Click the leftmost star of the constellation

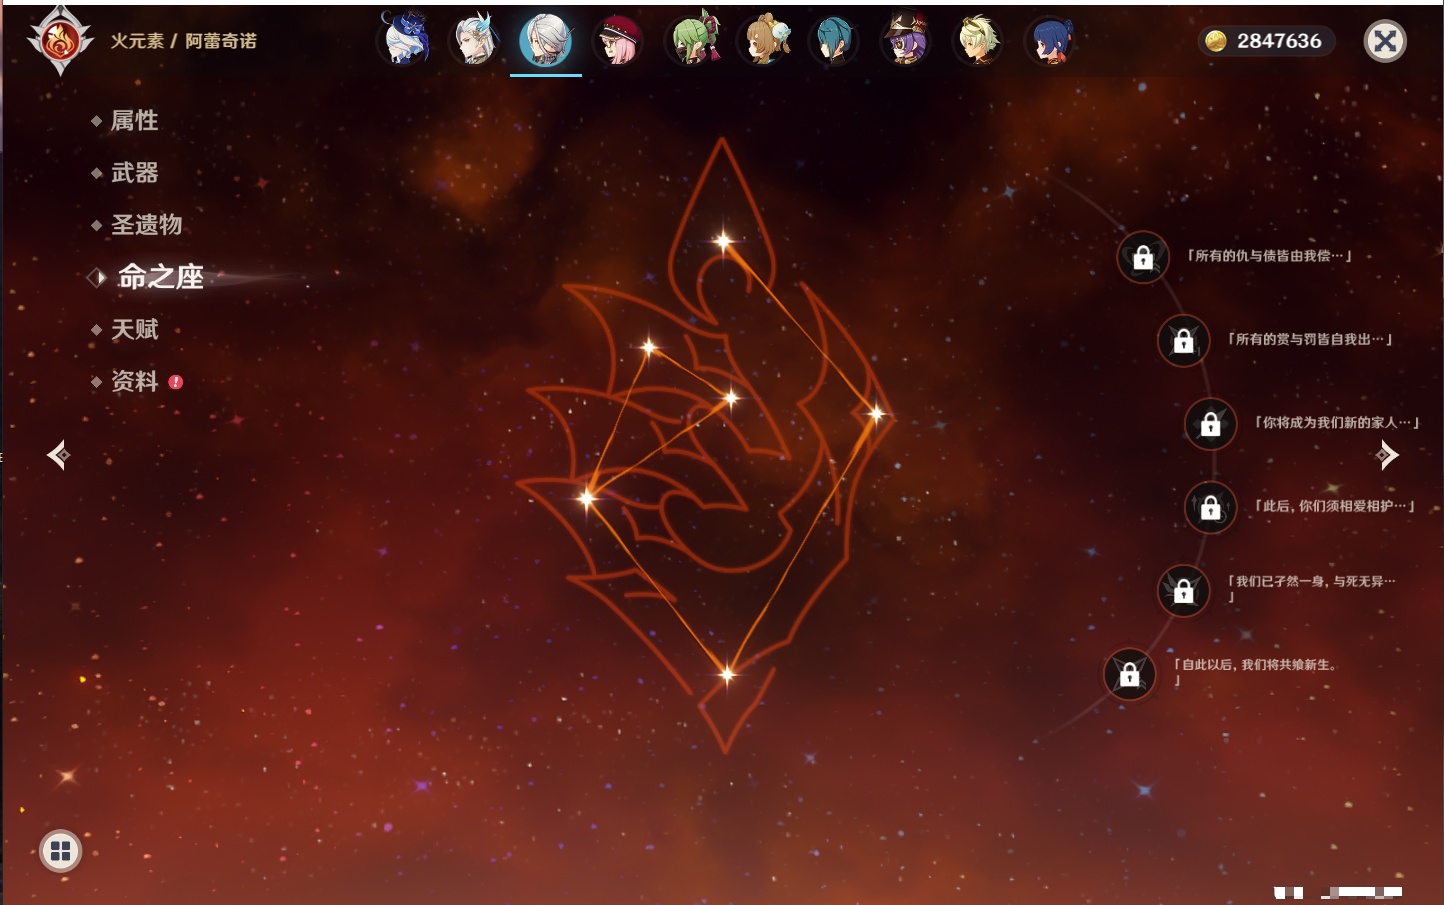click(x=587, y=497)
